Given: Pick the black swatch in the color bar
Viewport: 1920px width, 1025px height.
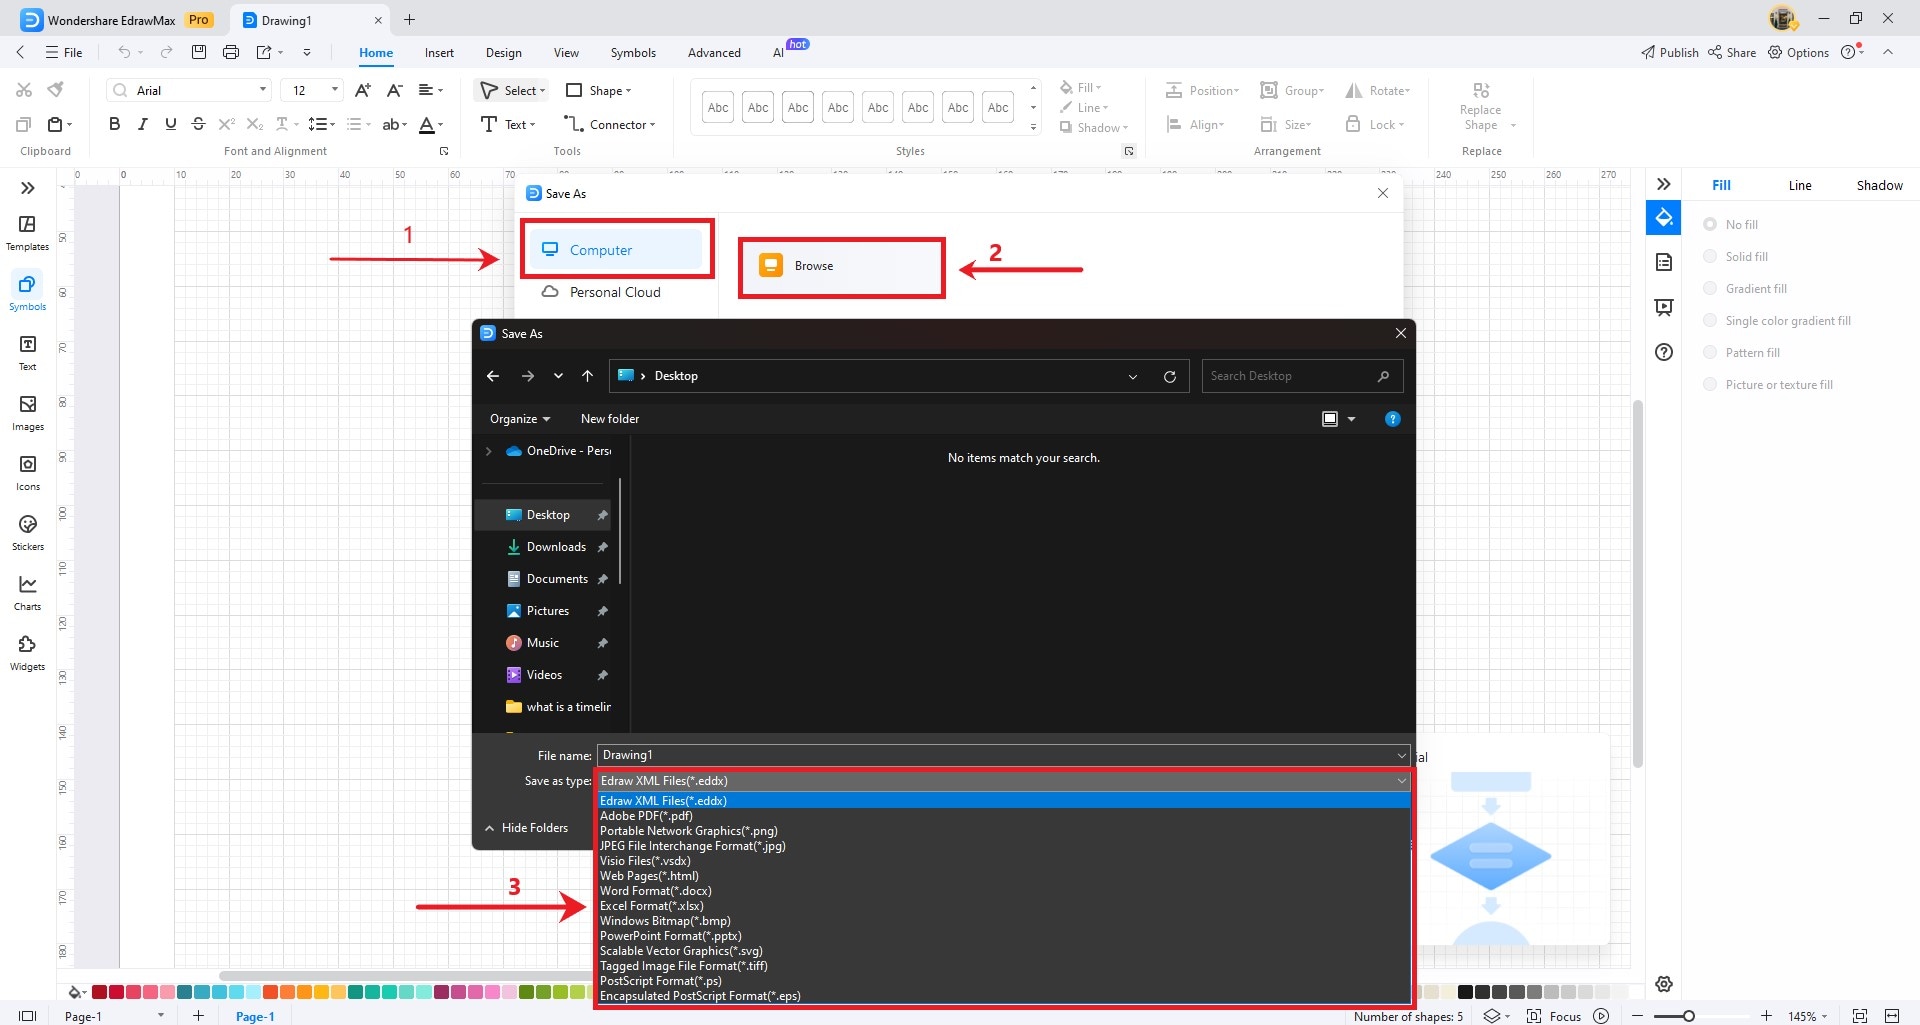Looking at the screenshot, I should click(1465, 992).
